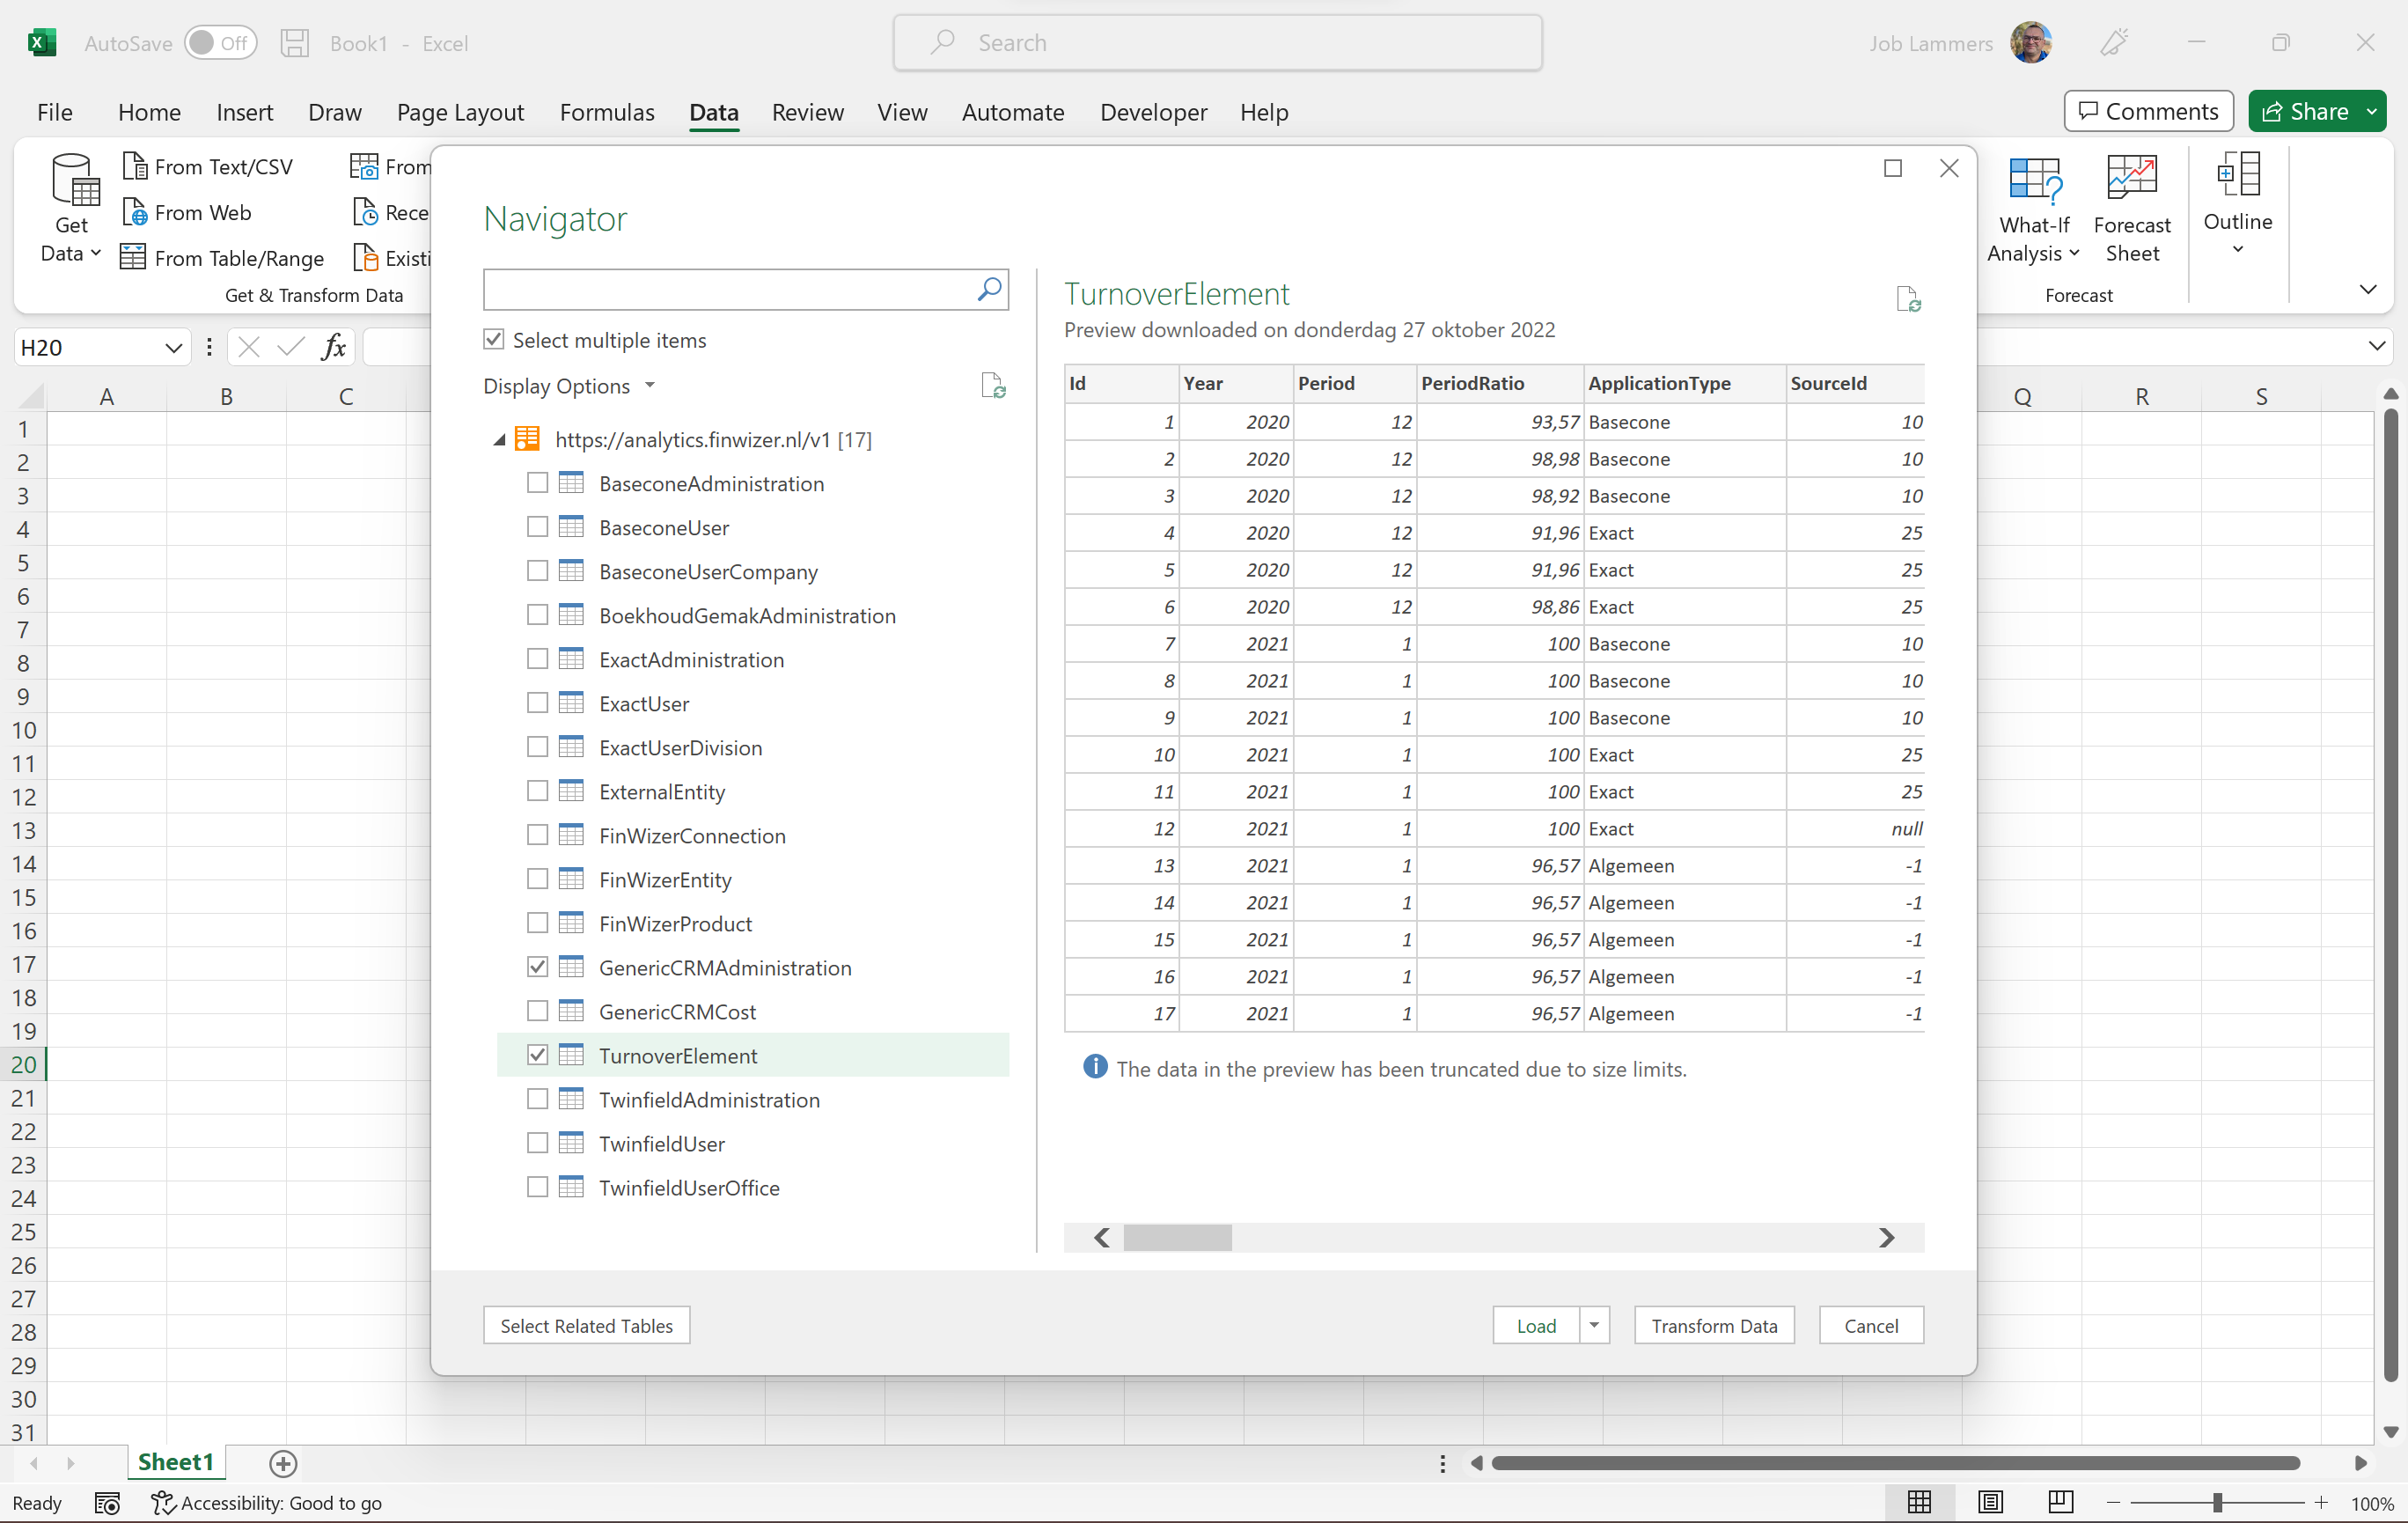Open the Get Data menu

click(72, 208)
